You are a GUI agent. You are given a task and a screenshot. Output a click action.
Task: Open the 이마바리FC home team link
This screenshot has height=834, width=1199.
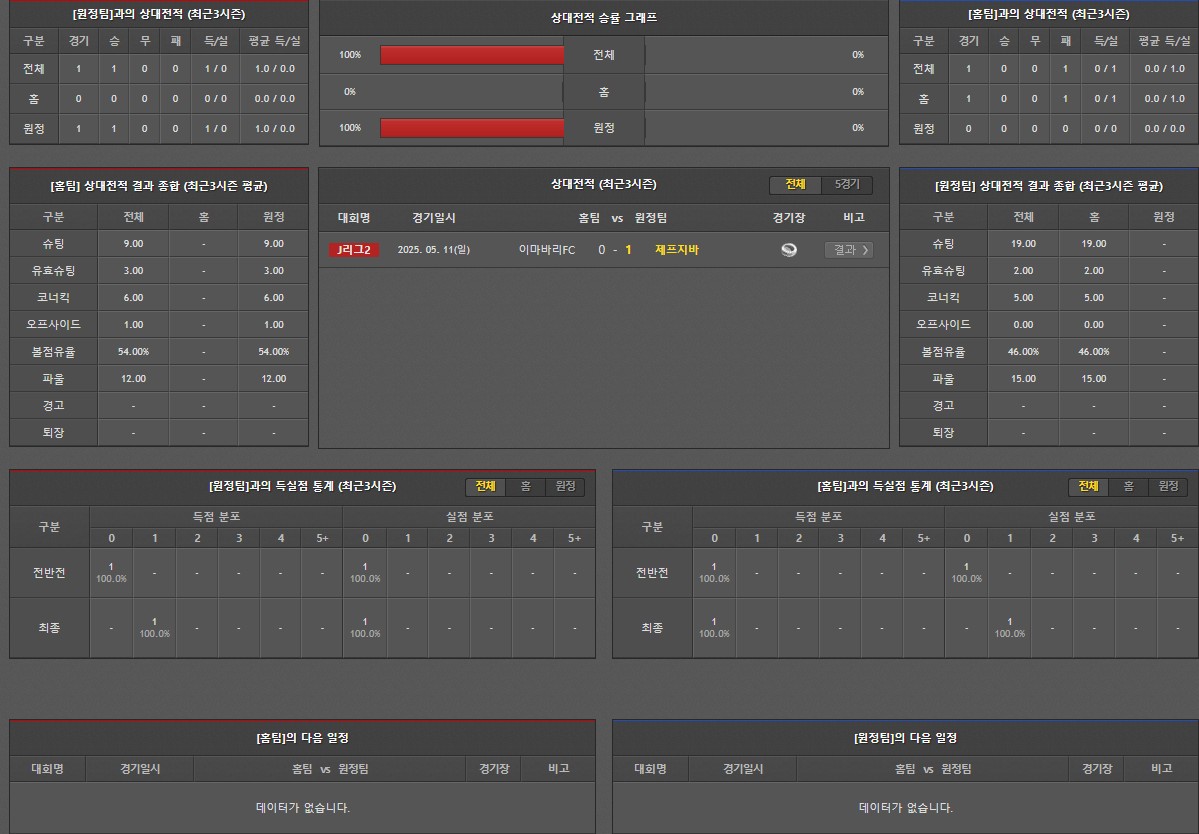click(x=547, y=250)
